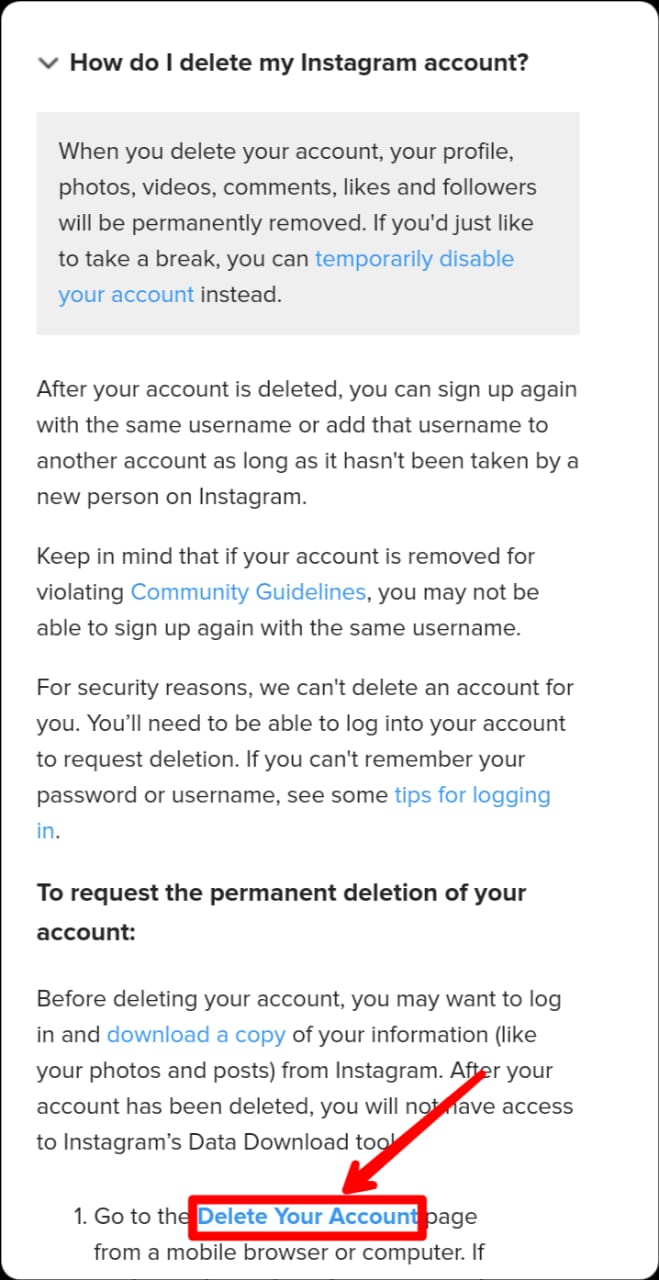Click the red arrow annotation
This screenshot has height=1280, width=659.
pyautogui.click(x=420, y=1128)
